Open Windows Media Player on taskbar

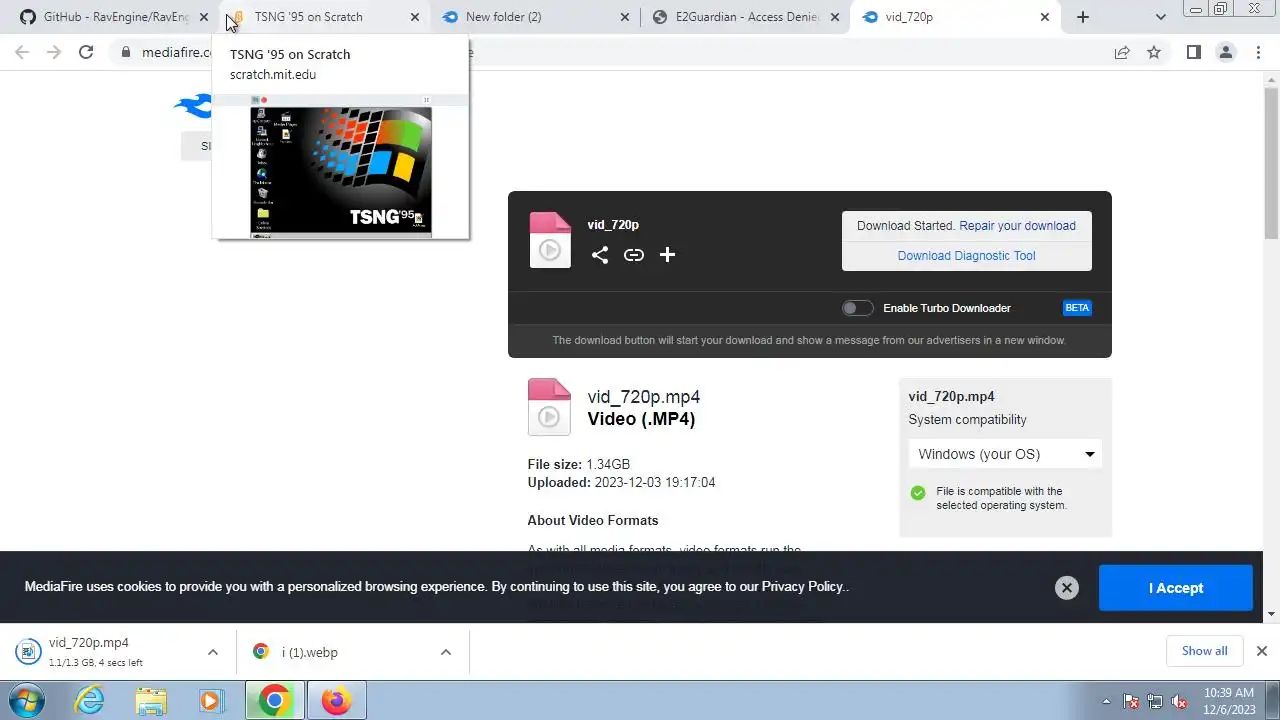click(x=211, y=700)
